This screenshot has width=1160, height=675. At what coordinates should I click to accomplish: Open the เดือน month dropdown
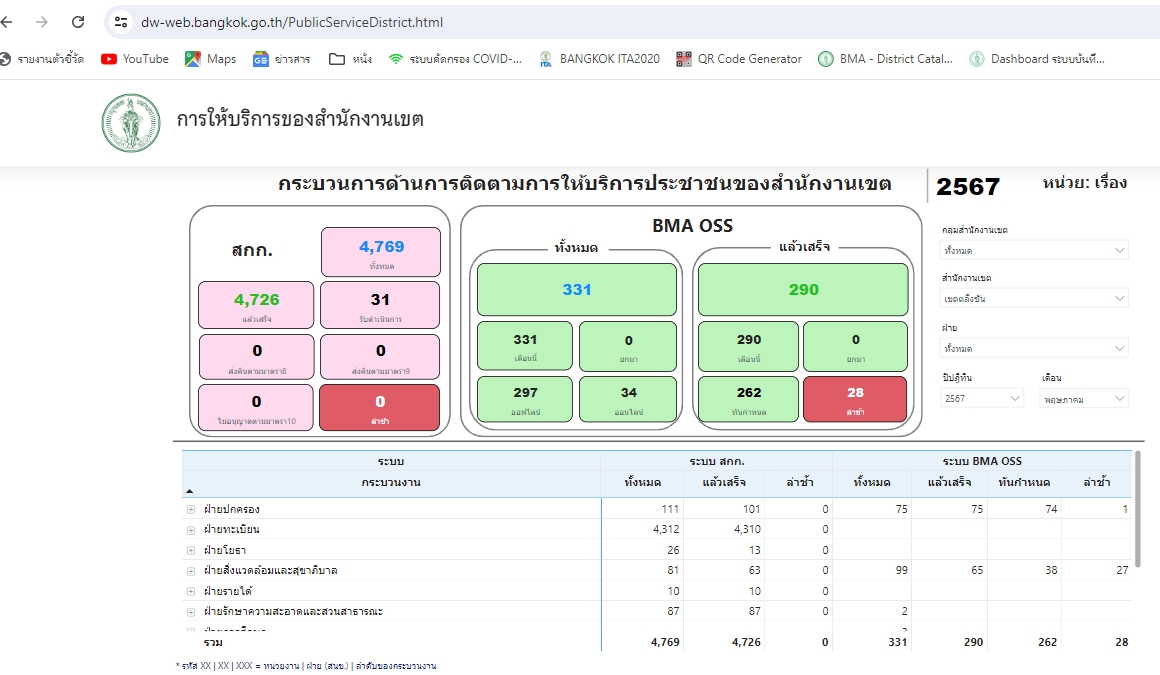point(1084,399)
